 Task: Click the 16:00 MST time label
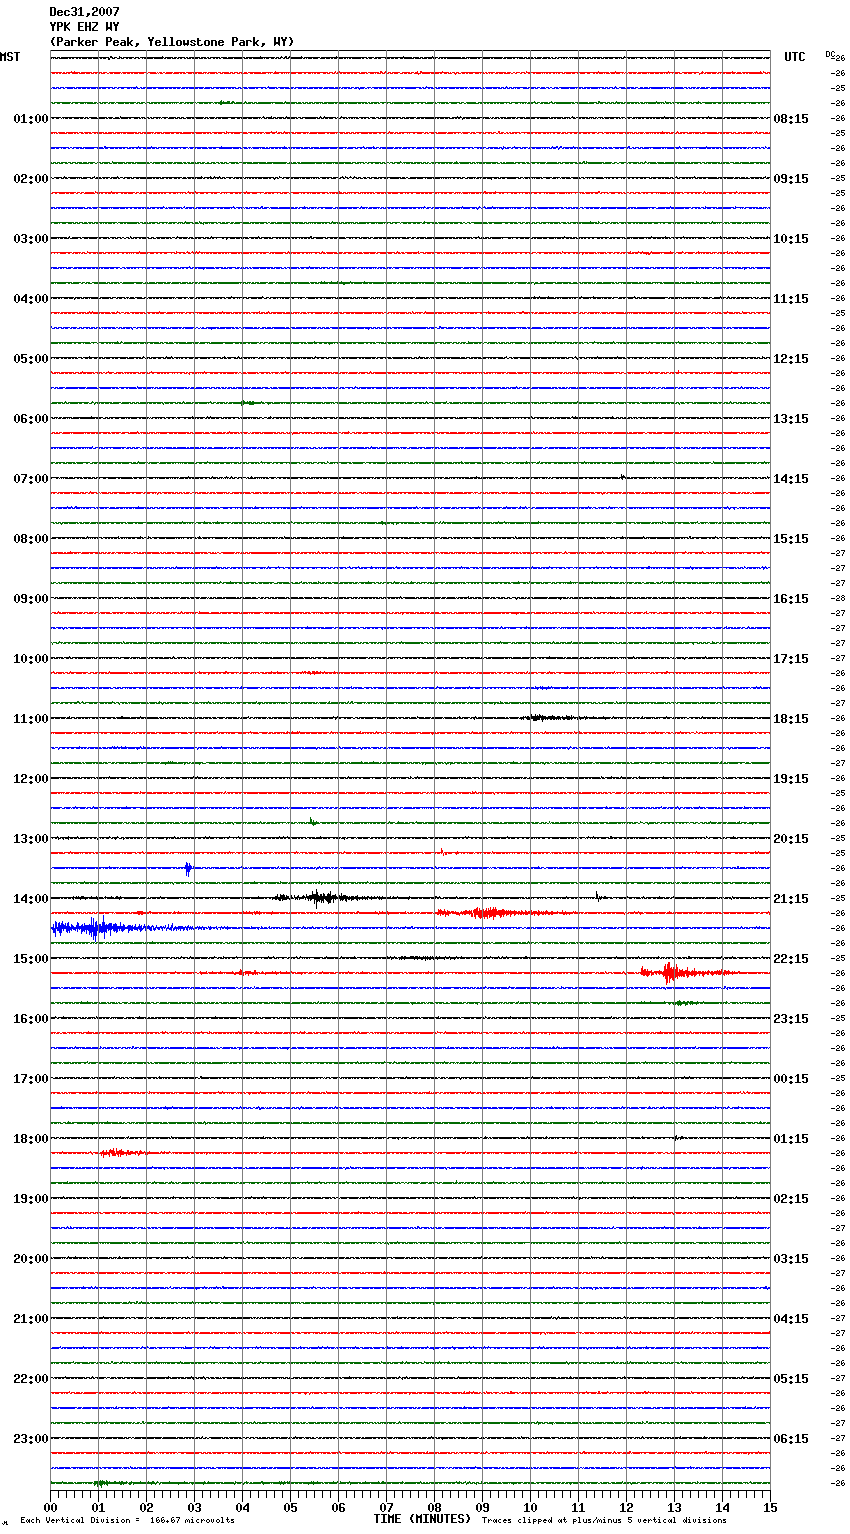pos(30,1019)
